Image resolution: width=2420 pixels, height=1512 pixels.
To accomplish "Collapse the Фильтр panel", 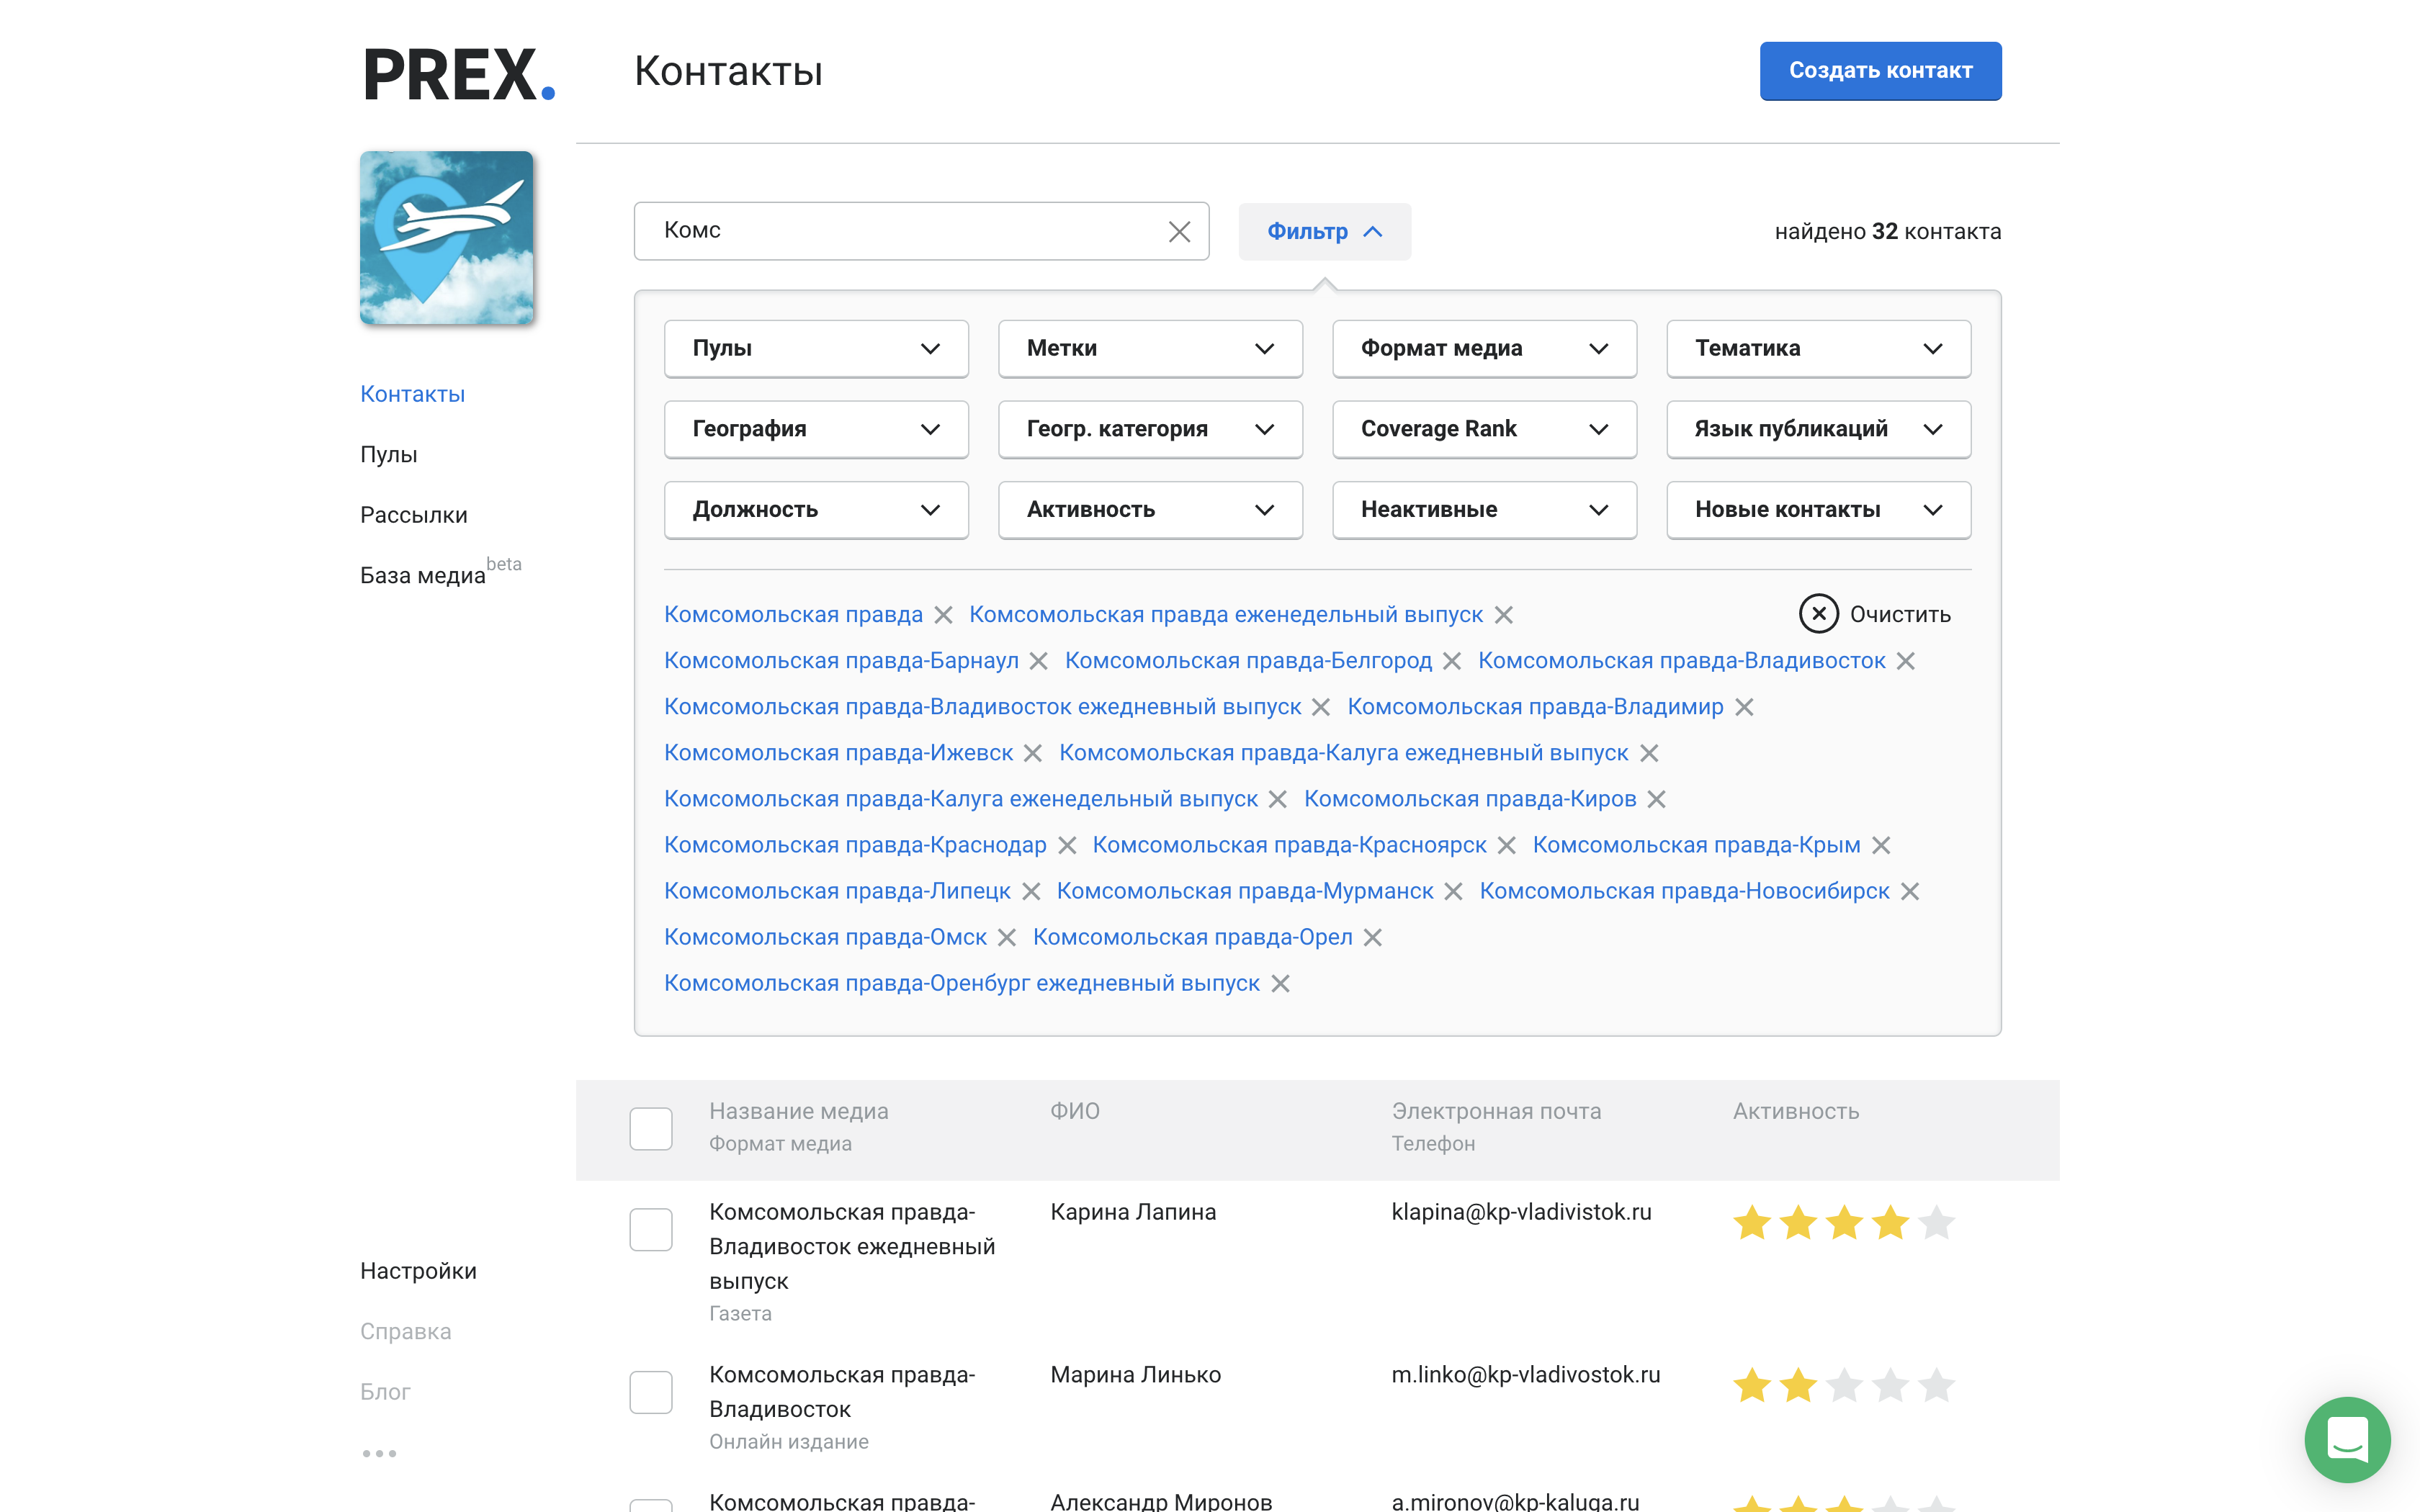I will pyautogui.click(x=1324, y=232).
